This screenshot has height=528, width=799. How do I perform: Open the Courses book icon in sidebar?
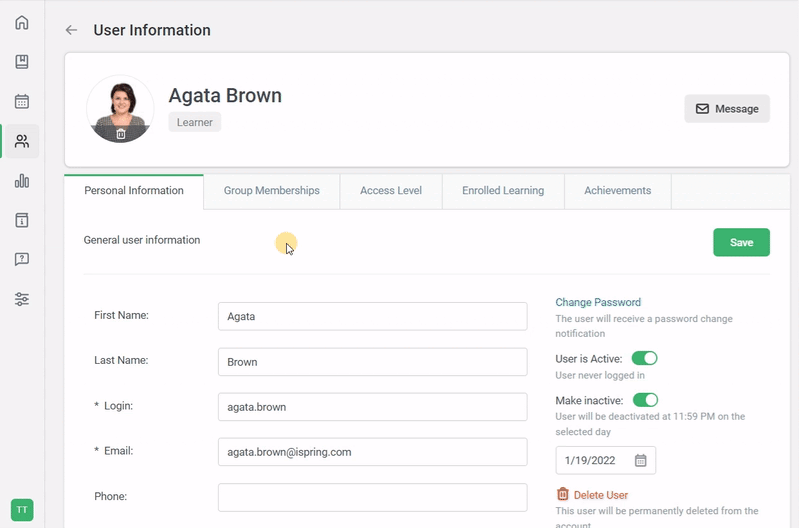tap(22, 62)
